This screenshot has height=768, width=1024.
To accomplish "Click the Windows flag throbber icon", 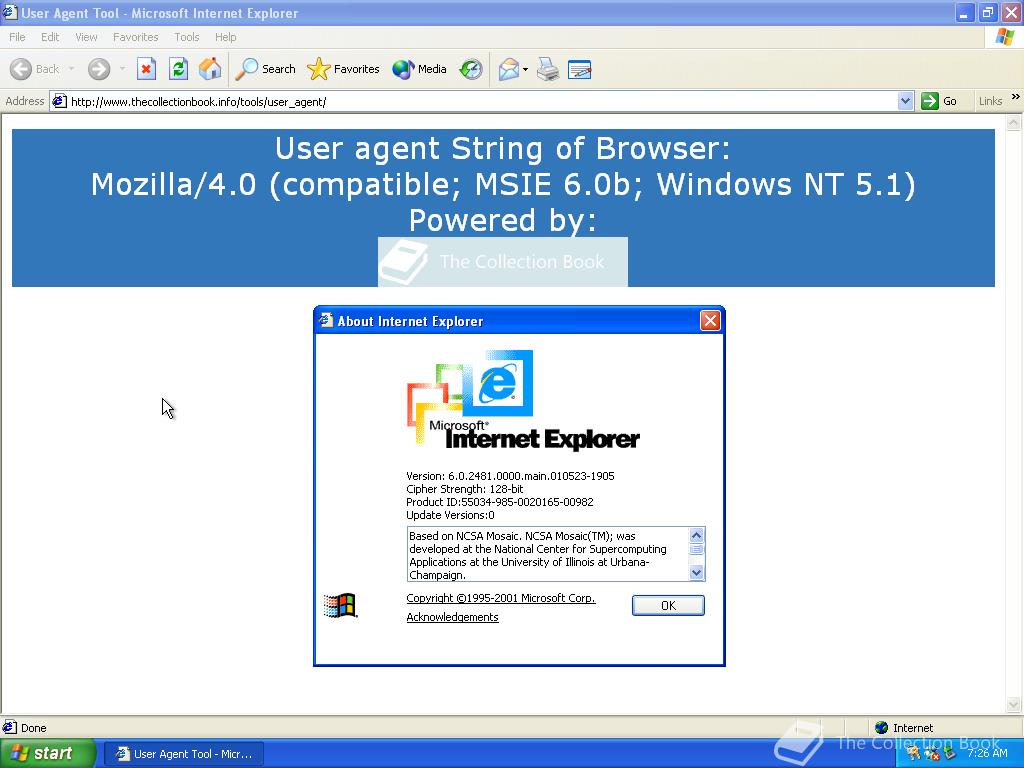I will pos(1004,37).
